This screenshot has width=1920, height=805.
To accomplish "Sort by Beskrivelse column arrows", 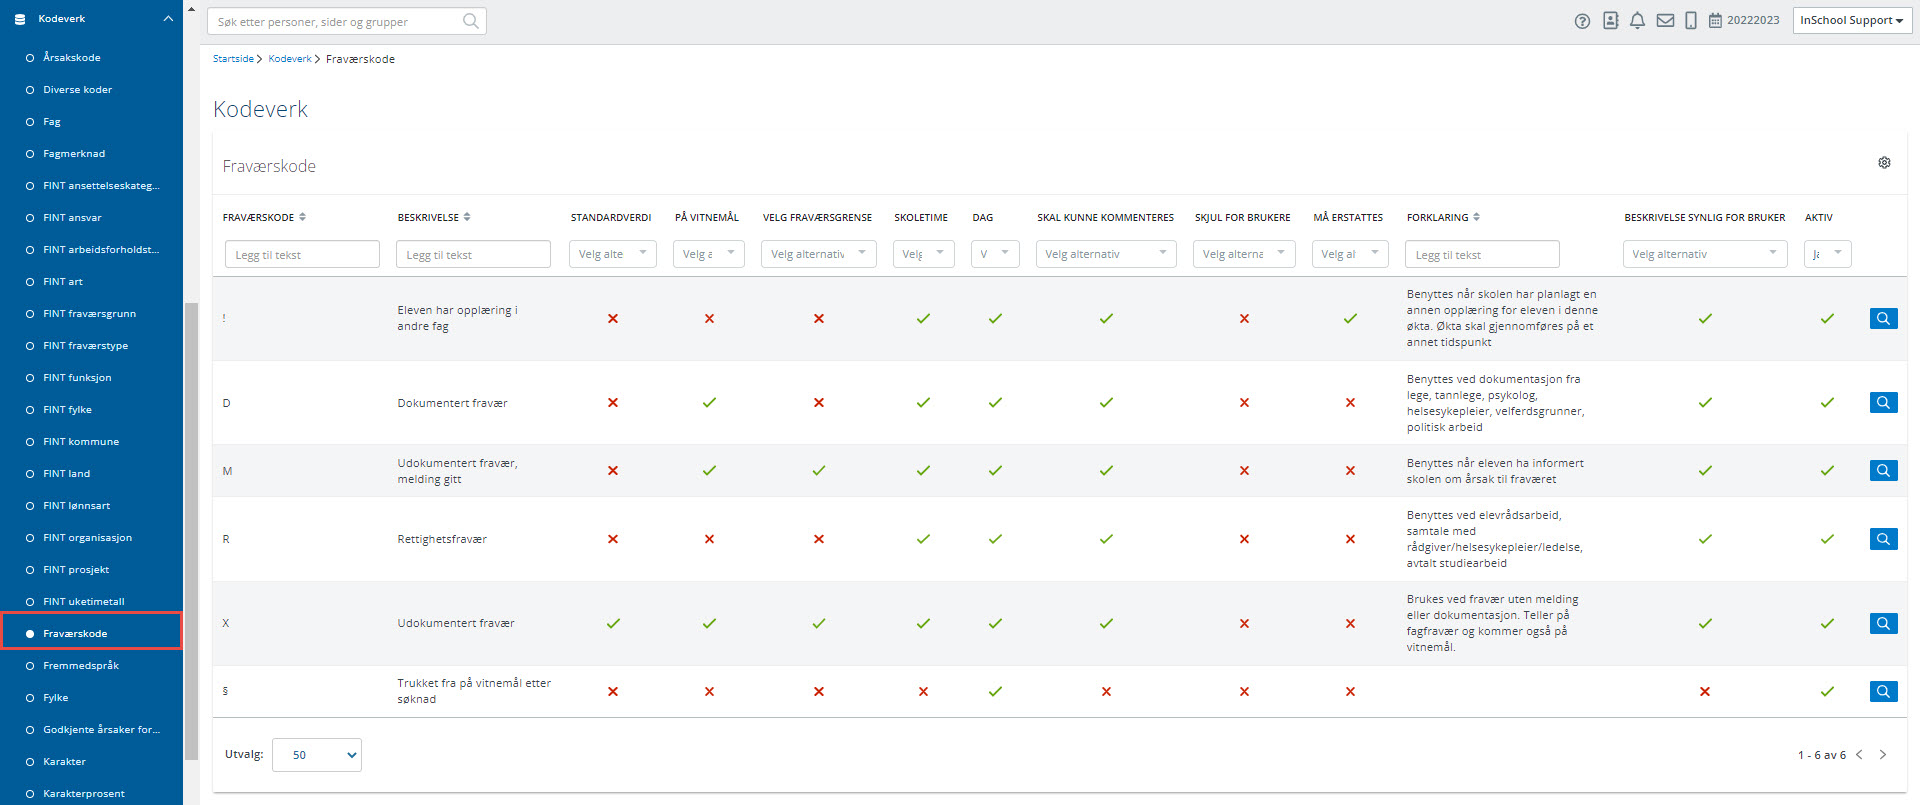I will pos(467,217).
